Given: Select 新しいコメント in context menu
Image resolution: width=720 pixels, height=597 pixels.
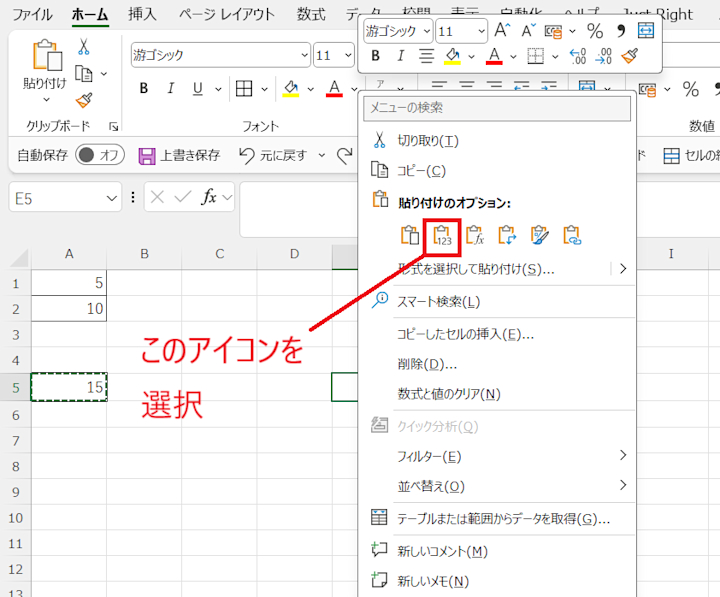Looking at the screenshot, I should point(497,551).
